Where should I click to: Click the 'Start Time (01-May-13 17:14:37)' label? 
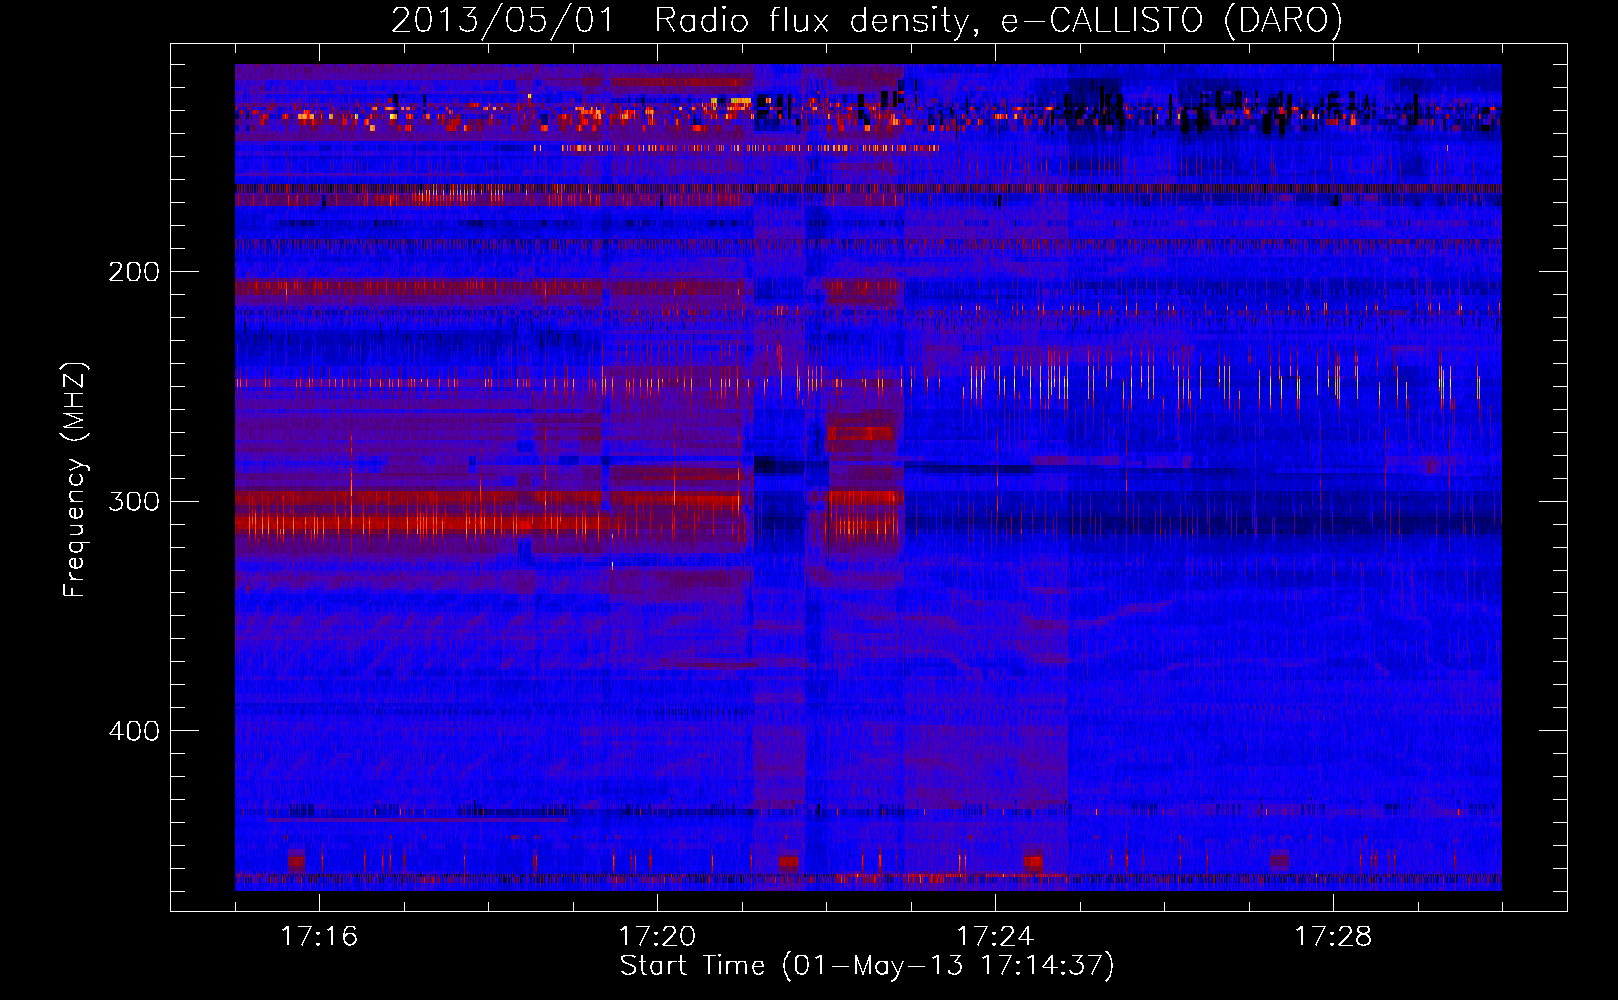[x=867, y=966]
